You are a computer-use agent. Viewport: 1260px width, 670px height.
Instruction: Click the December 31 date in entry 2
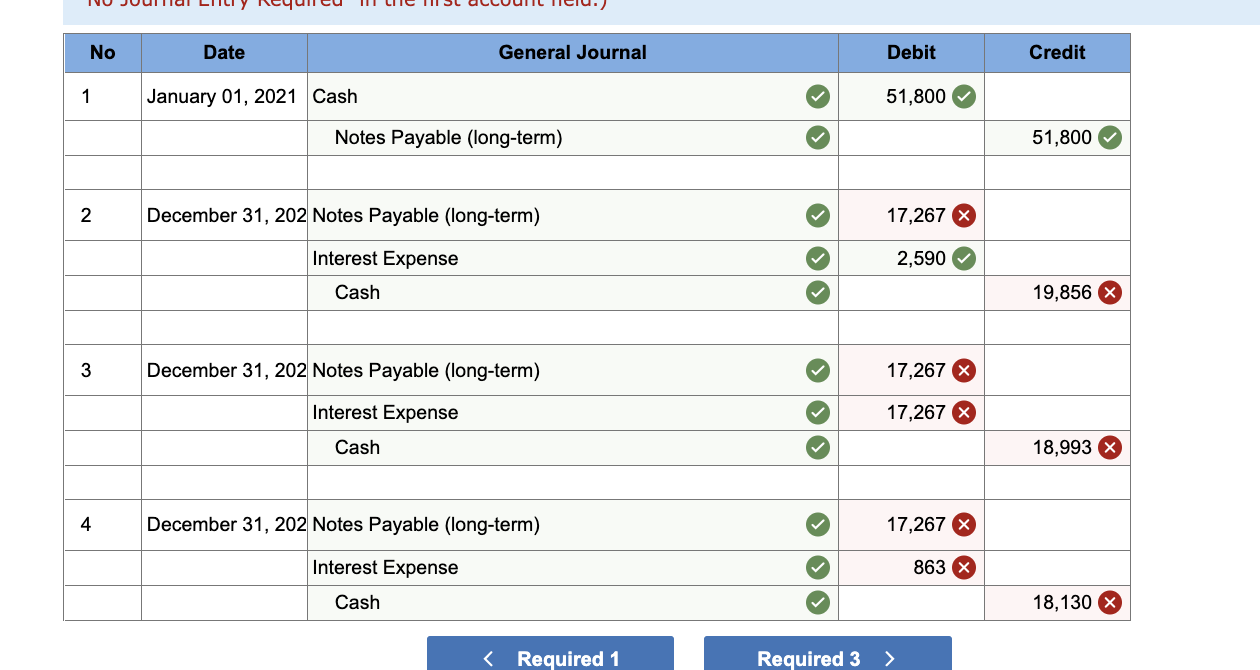pyautogui.click(x=224, y=216)
